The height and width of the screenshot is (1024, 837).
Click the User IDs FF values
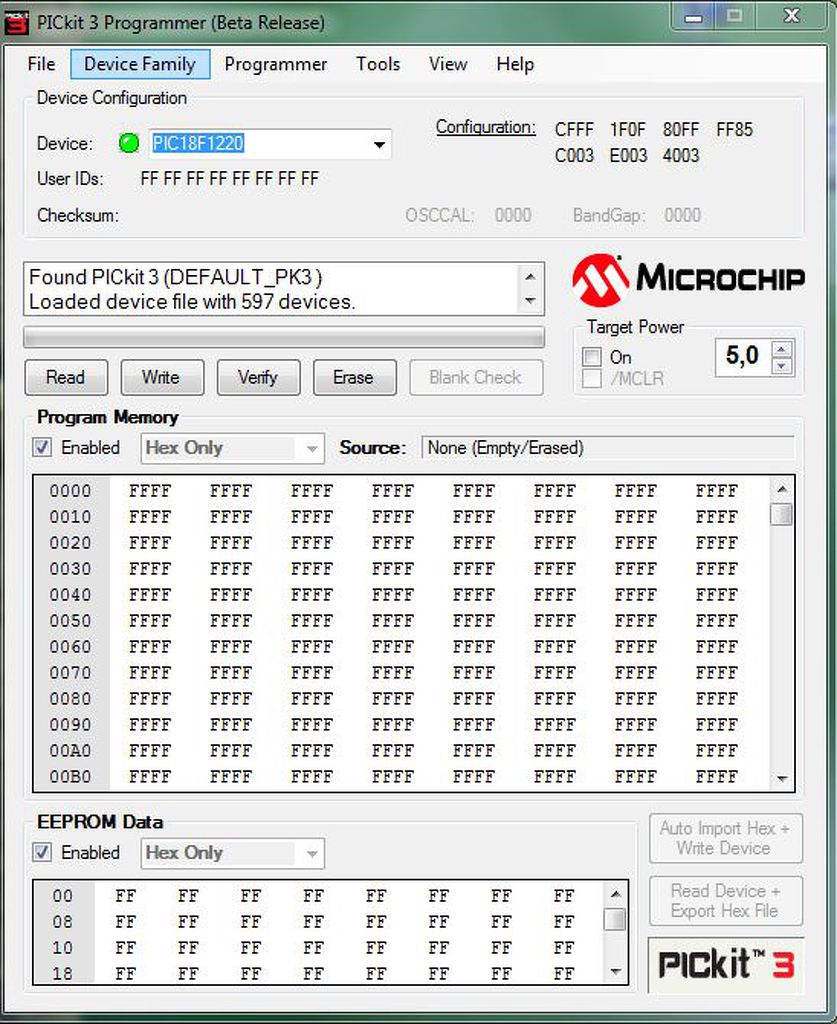coord(230,178)
